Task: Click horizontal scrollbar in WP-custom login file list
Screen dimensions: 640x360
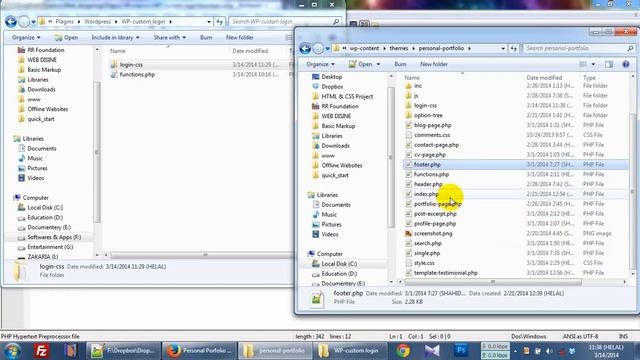Action: click(x=202, y=255)
